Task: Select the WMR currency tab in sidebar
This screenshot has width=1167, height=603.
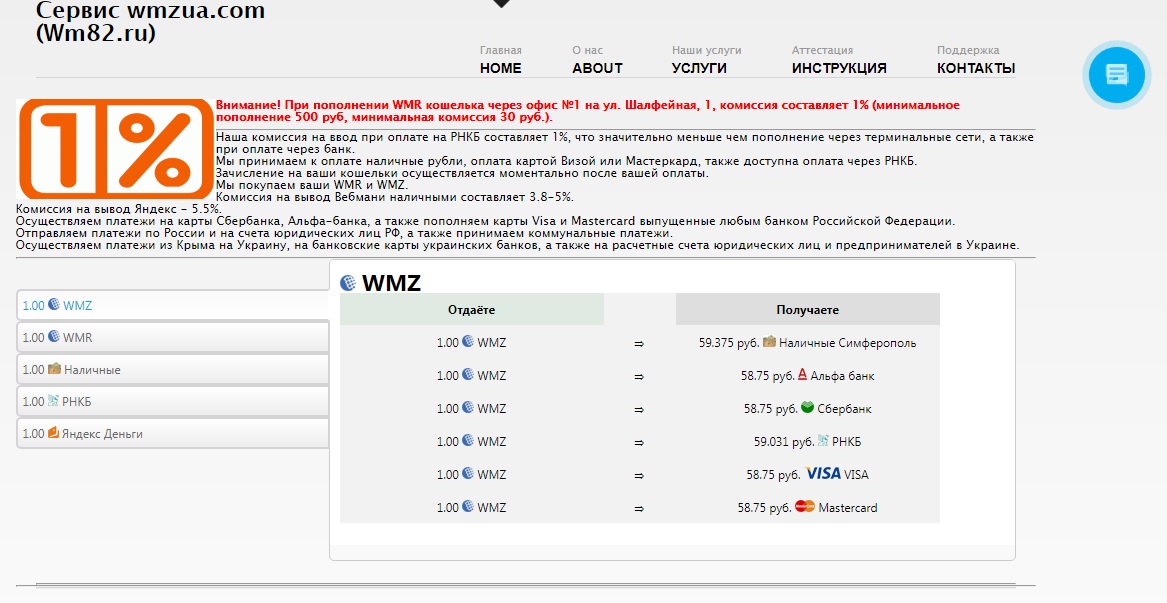Action: point(172,338)
